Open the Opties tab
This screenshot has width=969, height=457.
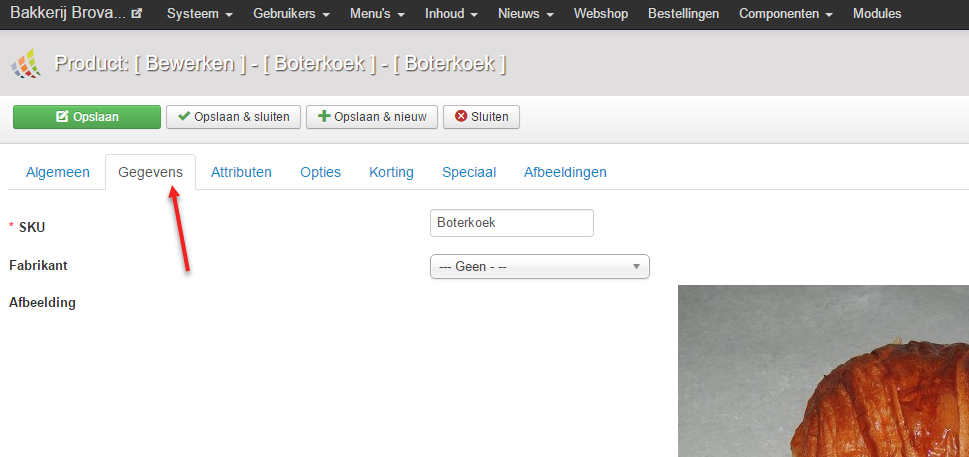pos(320,172)
